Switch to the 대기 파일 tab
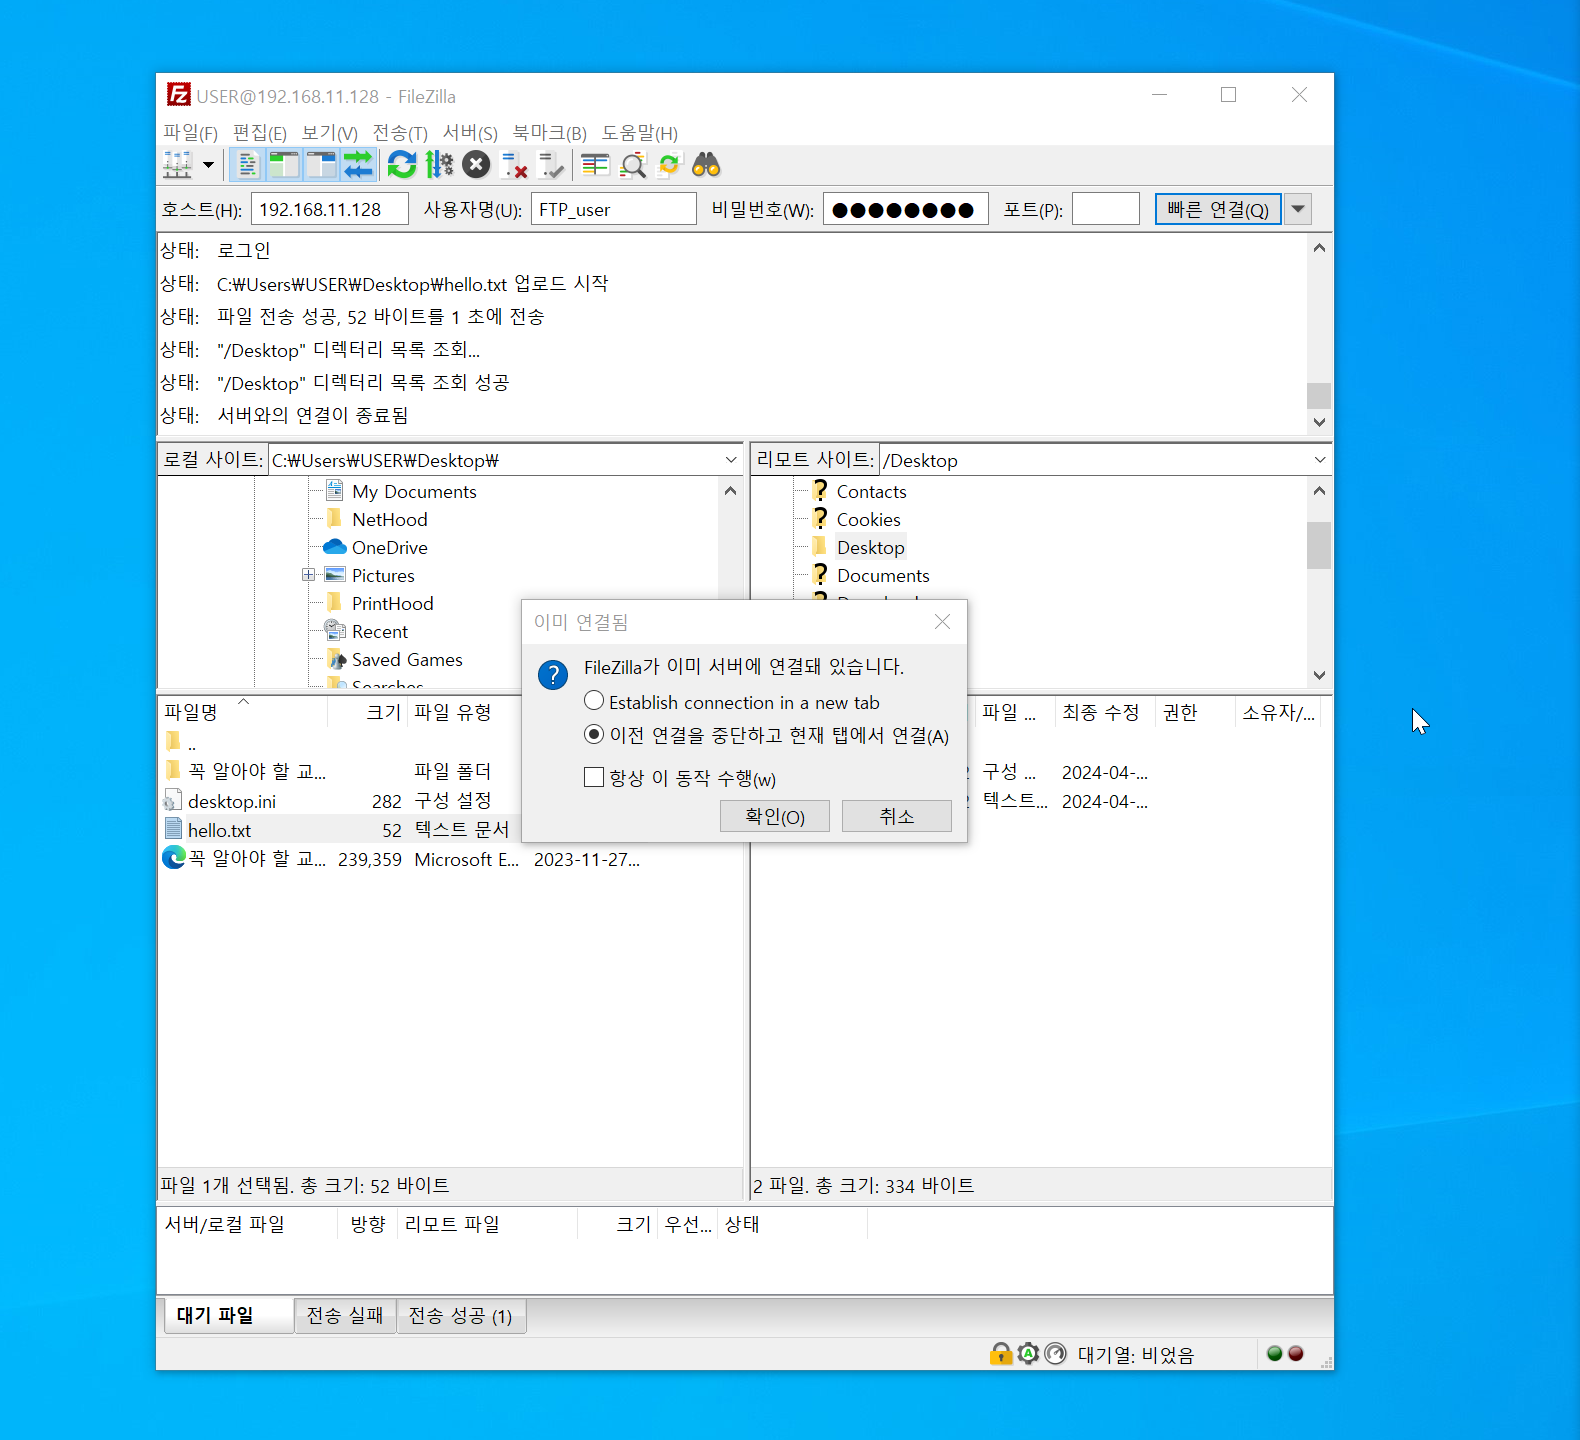 pyautogui.click(x=228, y=1315)
